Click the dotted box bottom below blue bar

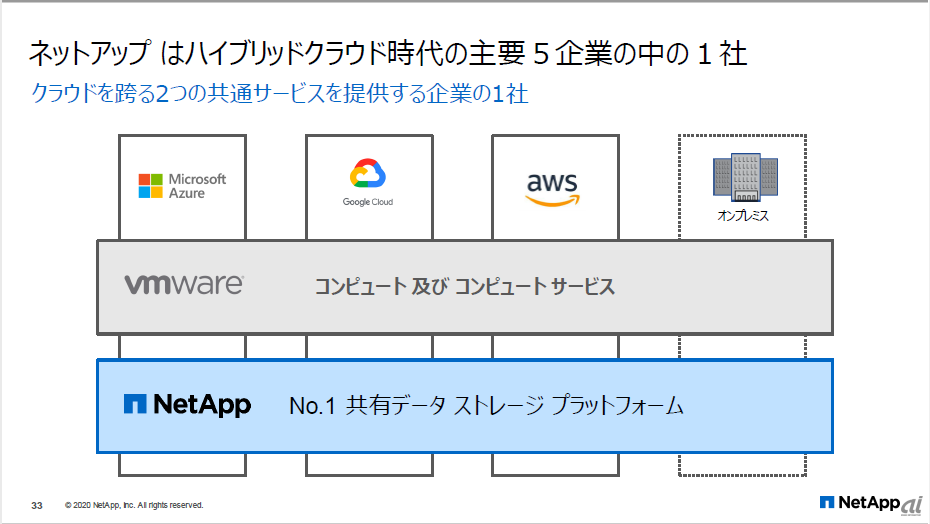tap(742, 464)
